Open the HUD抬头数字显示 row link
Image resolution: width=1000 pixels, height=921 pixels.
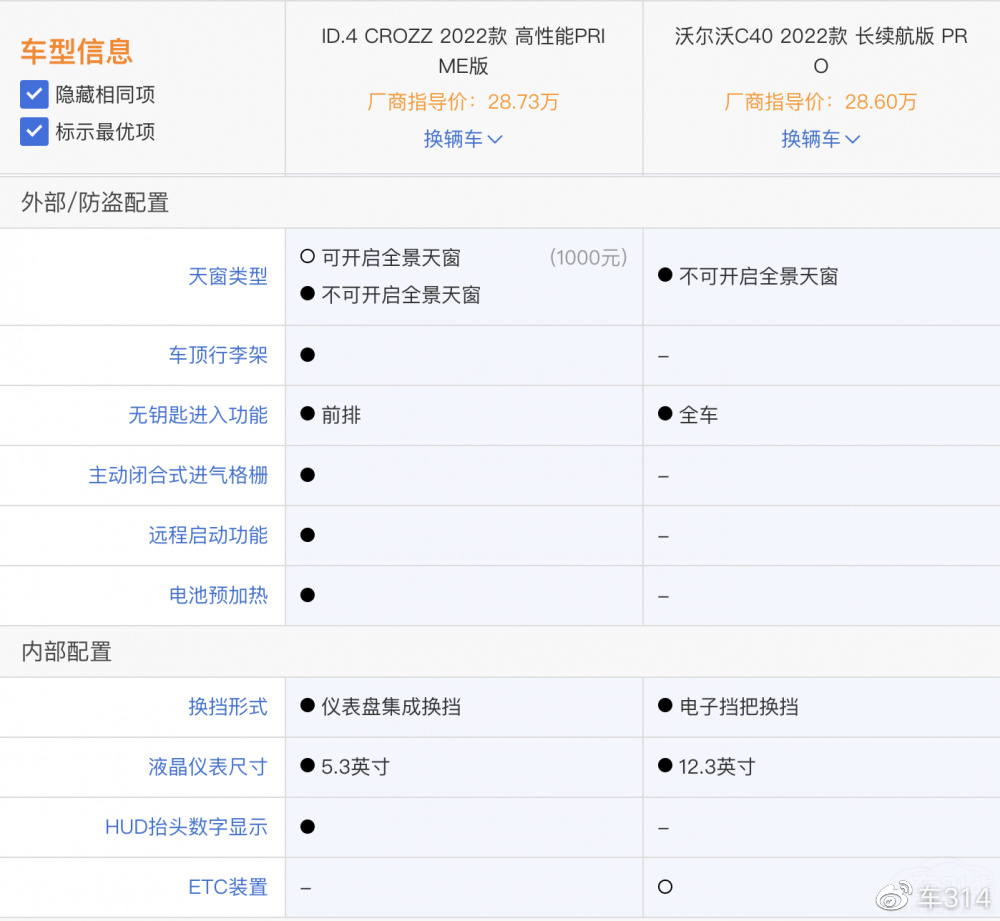pos(187,827)
